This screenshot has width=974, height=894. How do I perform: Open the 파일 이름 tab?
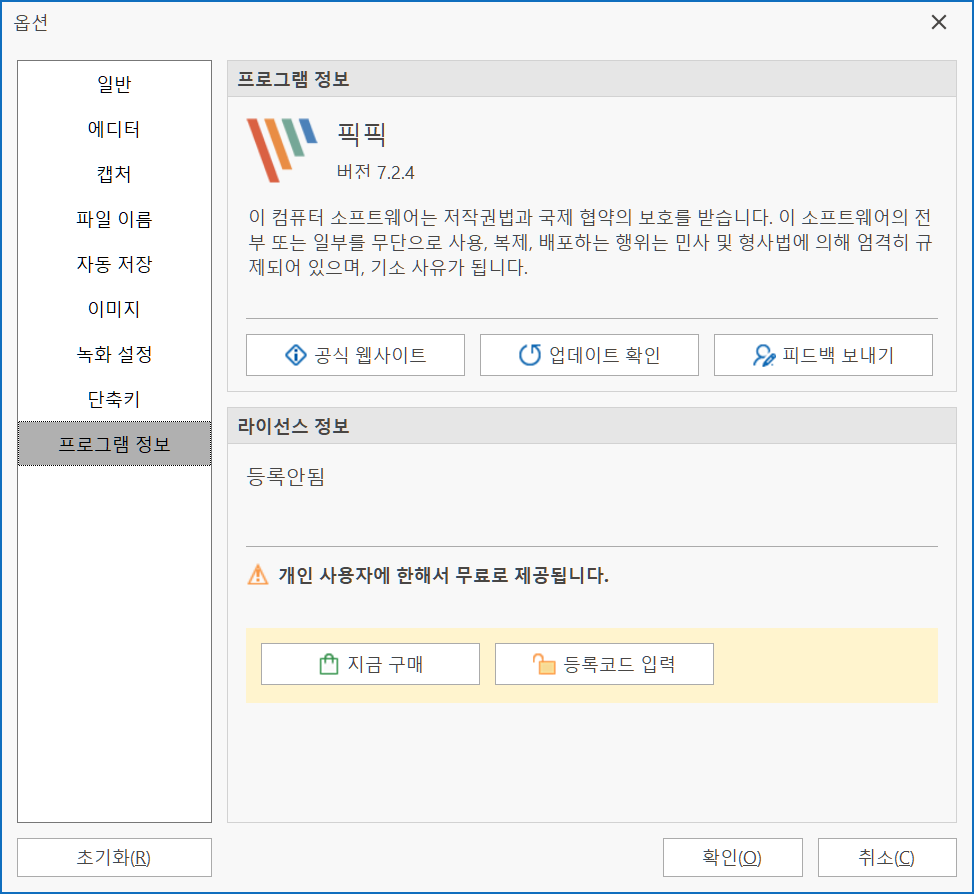(x=114, y=219)
